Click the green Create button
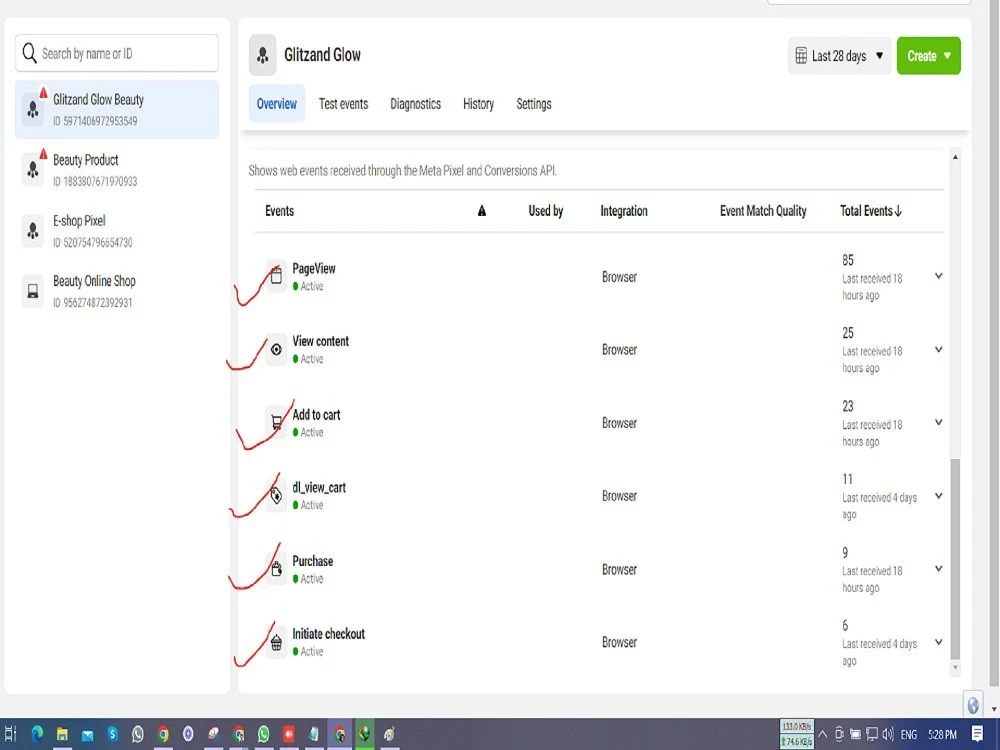Viewport: 1000px width, 750px height. coord(922,57)
